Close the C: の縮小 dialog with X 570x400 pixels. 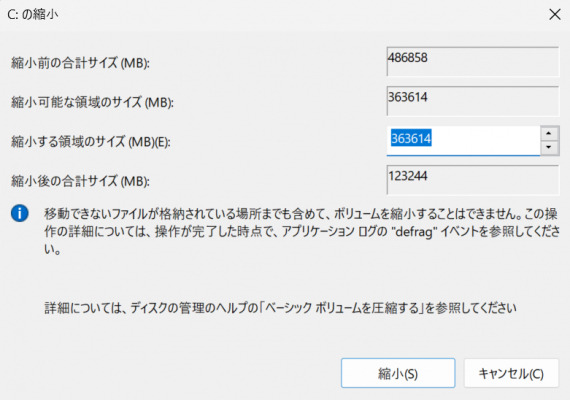tap(555, 15)
